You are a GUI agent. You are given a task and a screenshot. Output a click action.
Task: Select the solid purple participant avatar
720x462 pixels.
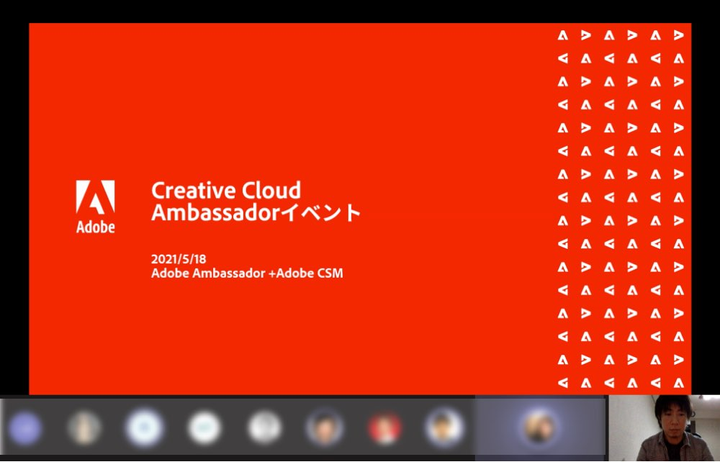pos(25,428)
